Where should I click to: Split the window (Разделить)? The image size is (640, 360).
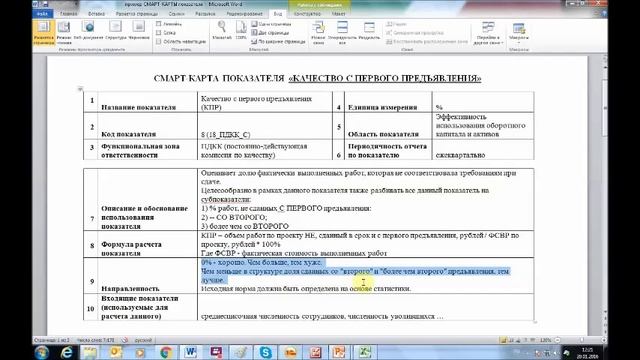coord(369,31)
